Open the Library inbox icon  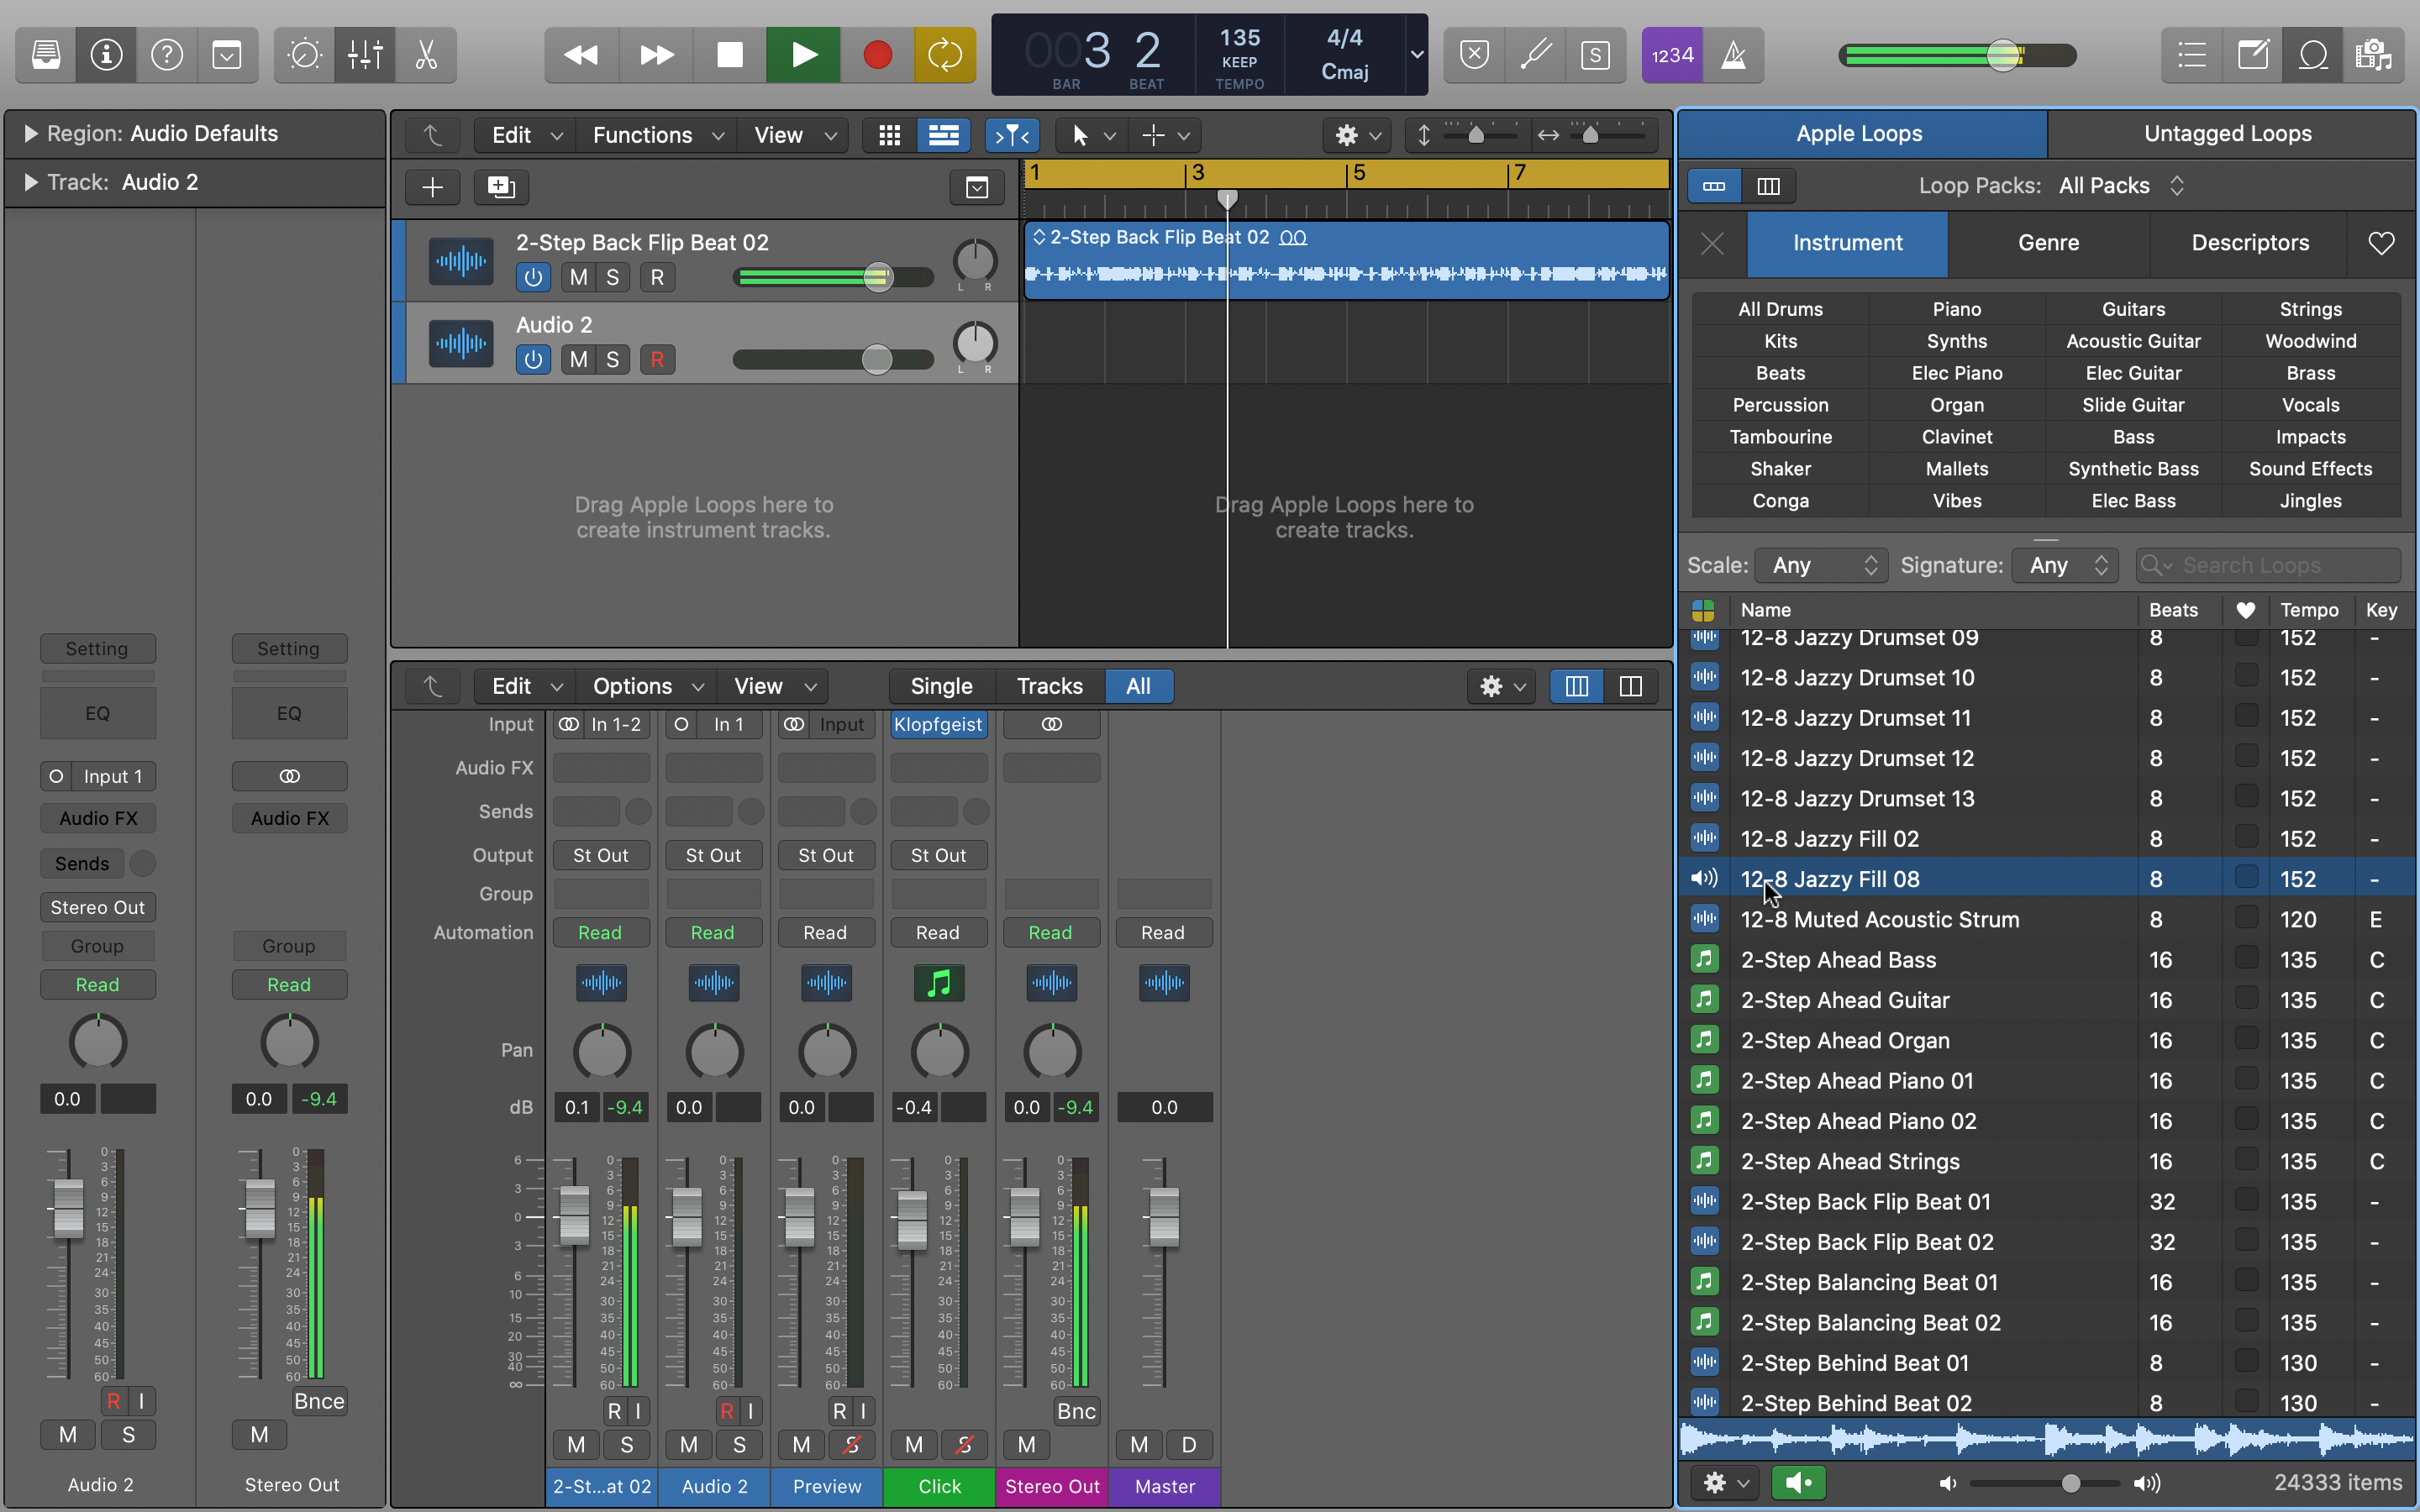[46, 55]
